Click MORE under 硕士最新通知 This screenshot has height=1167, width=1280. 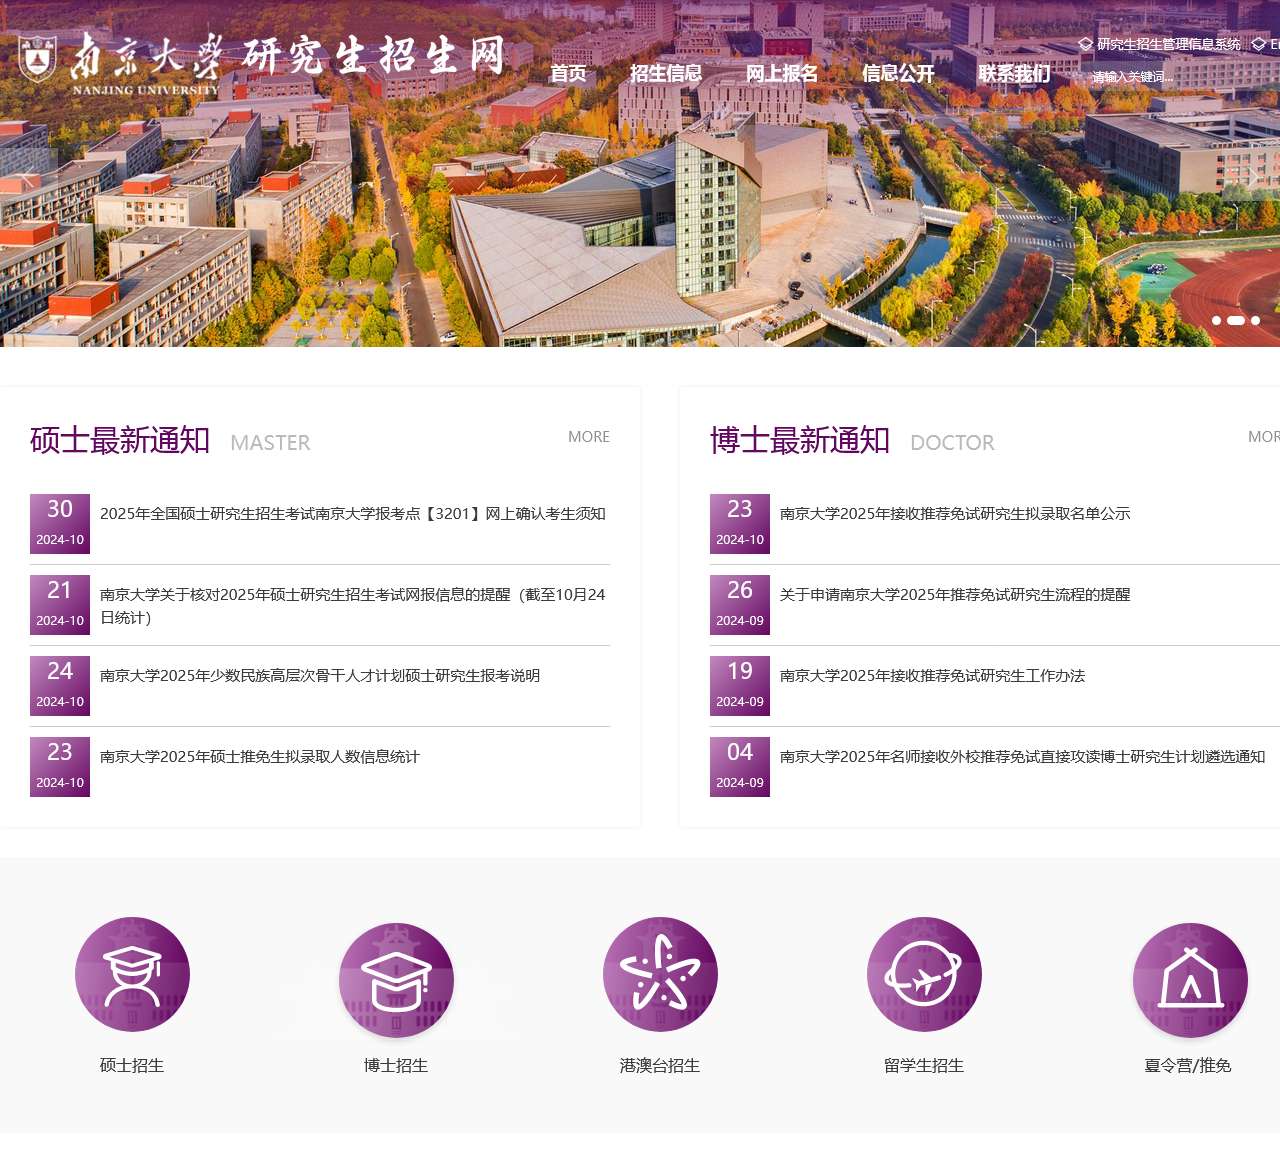pyautogui.click(x=589, y=437)
